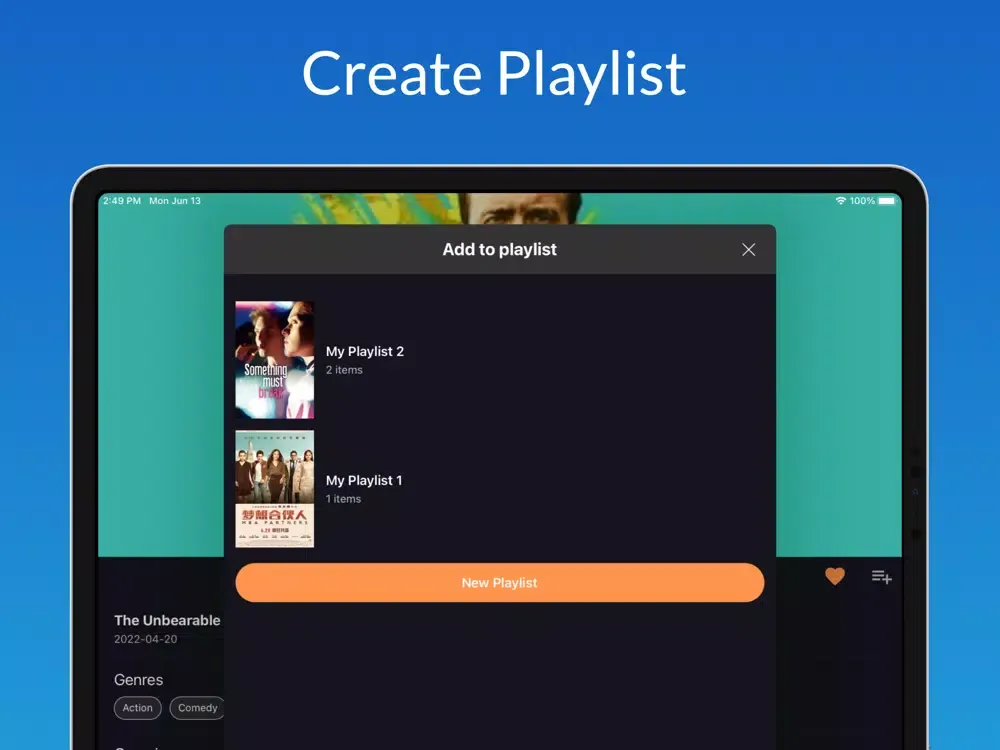This screenshot has height=750, width=1000.
Task: Close the Add to playlist dialog
Action: tap(748, 249)
